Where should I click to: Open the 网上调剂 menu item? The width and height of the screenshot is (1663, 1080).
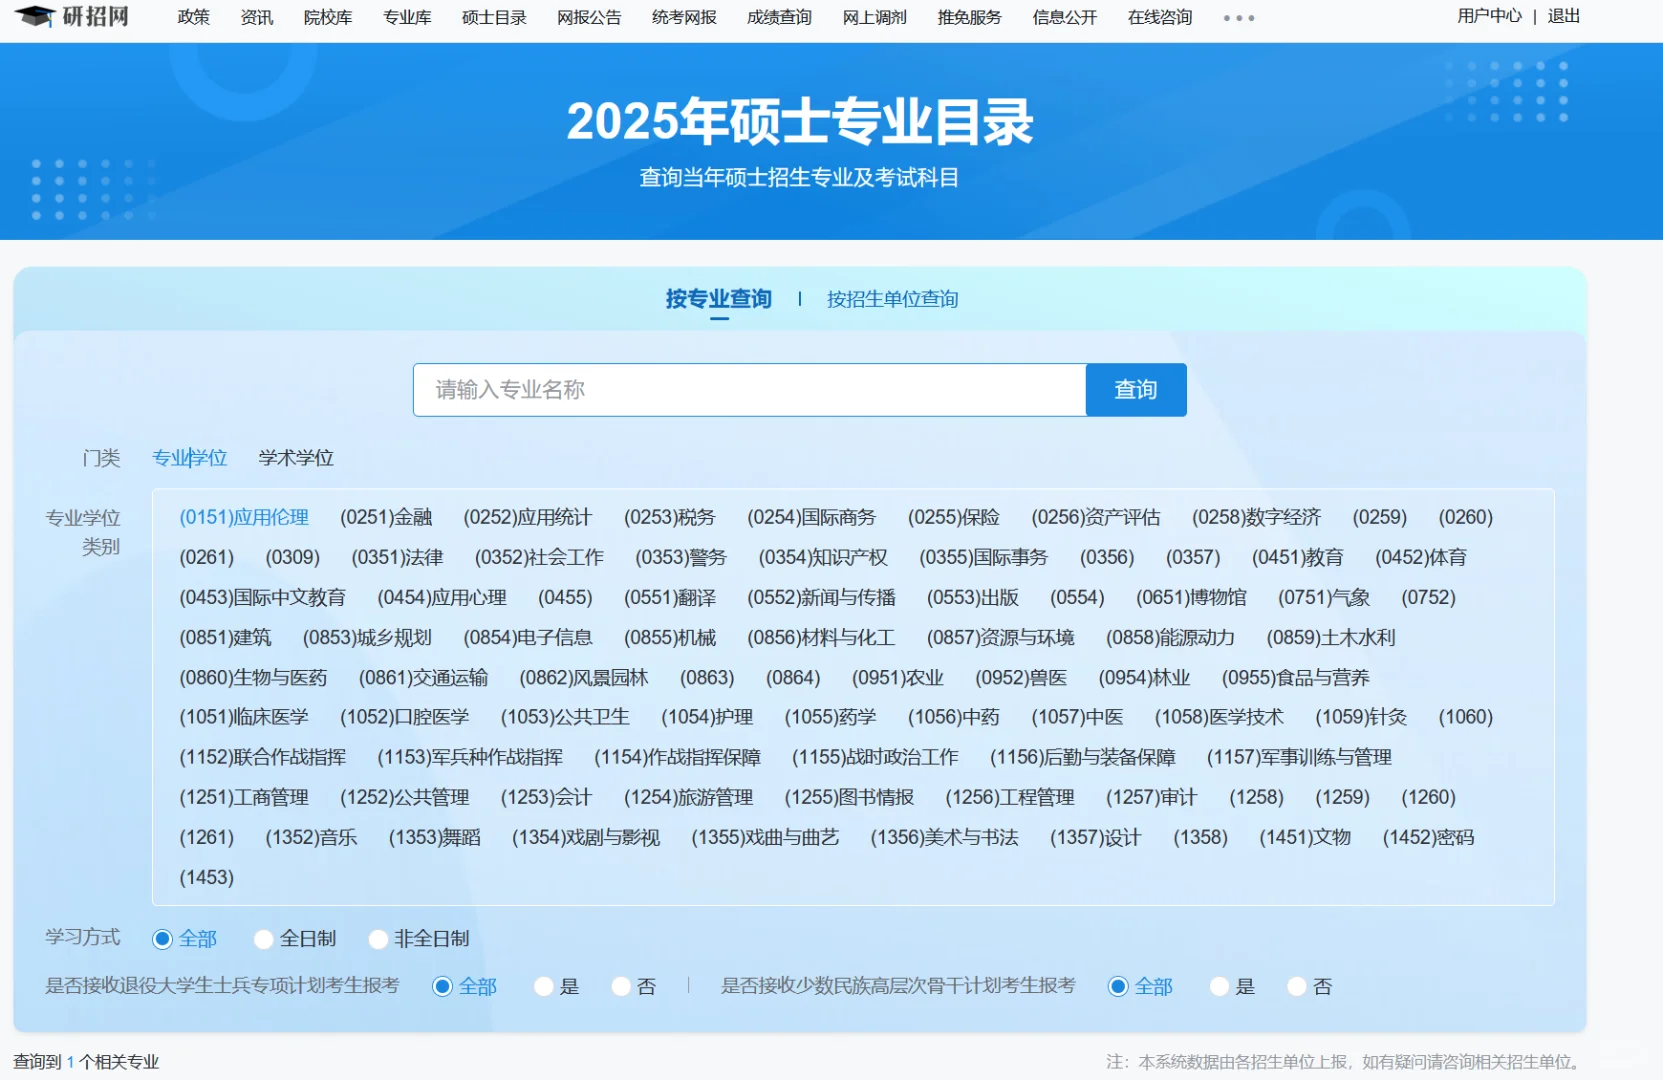[872, 17]
